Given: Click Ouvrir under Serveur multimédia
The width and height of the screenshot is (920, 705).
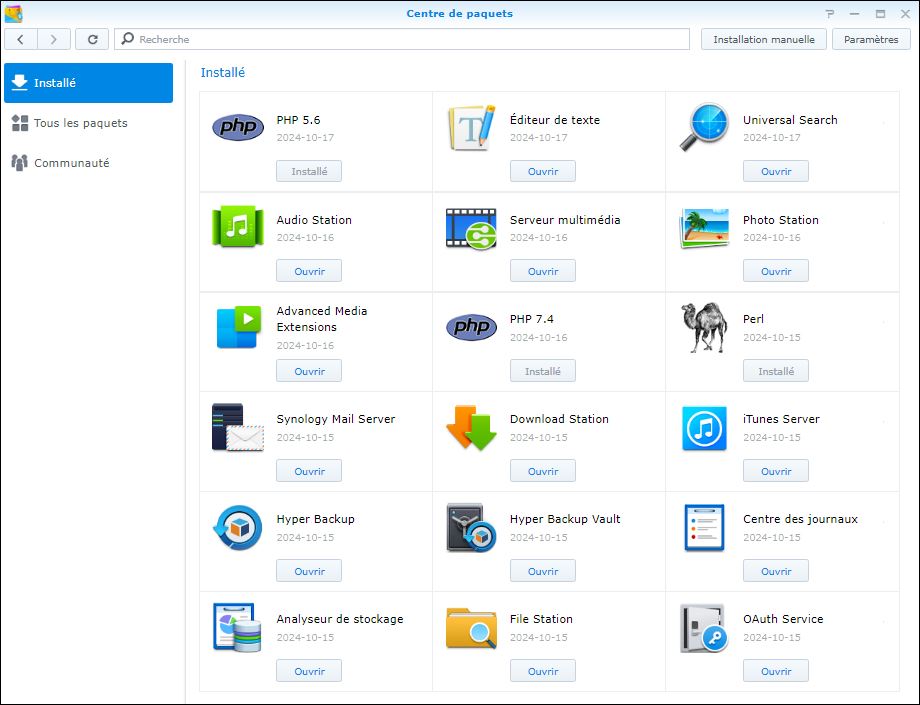Looking at the screenshot, I should click(543, 271).
